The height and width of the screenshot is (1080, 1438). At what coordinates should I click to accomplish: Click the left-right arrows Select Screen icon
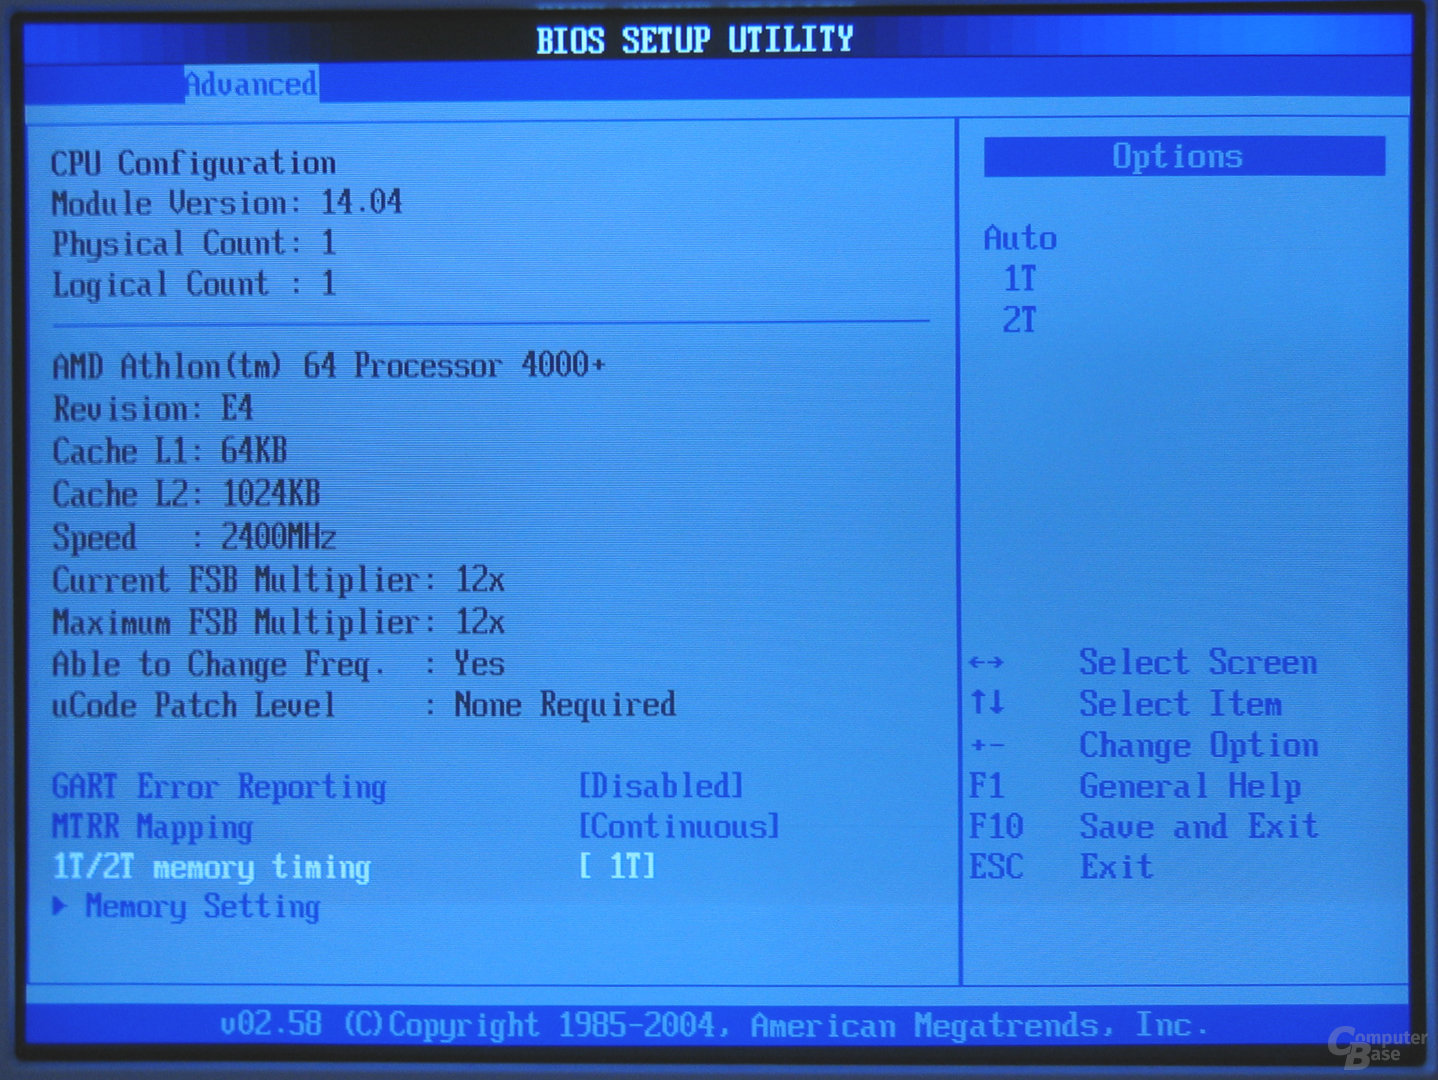[986, 663]
